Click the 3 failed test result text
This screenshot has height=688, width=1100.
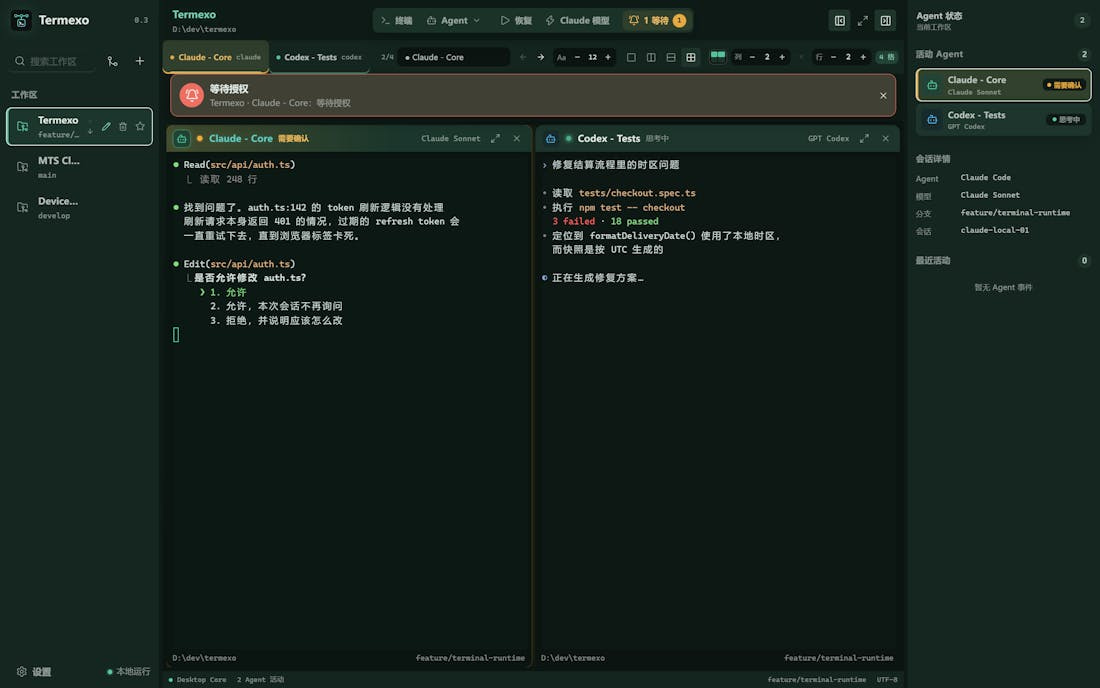coord(573,221)
